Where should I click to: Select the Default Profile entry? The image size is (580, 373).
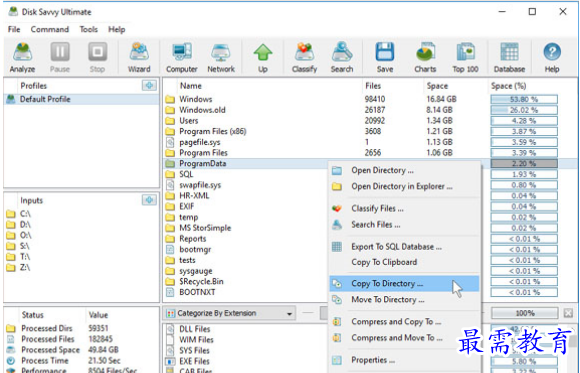[81, 99]
